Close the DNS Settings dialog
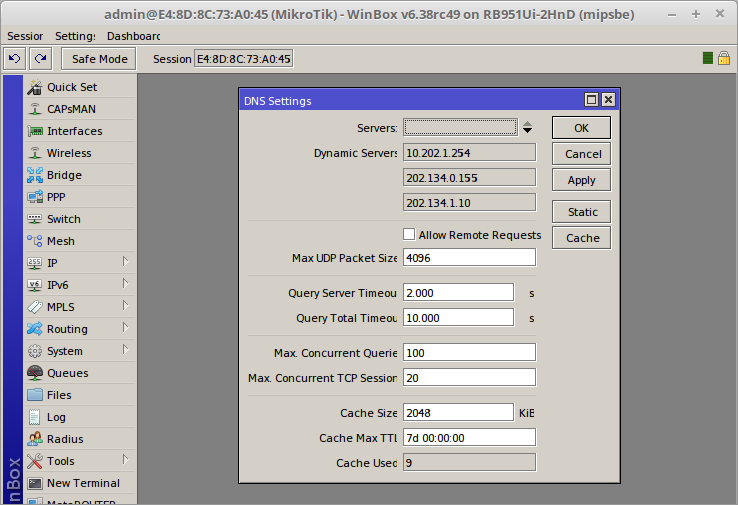Viewport: 738px width, 505px height. [x=608, y=100]
